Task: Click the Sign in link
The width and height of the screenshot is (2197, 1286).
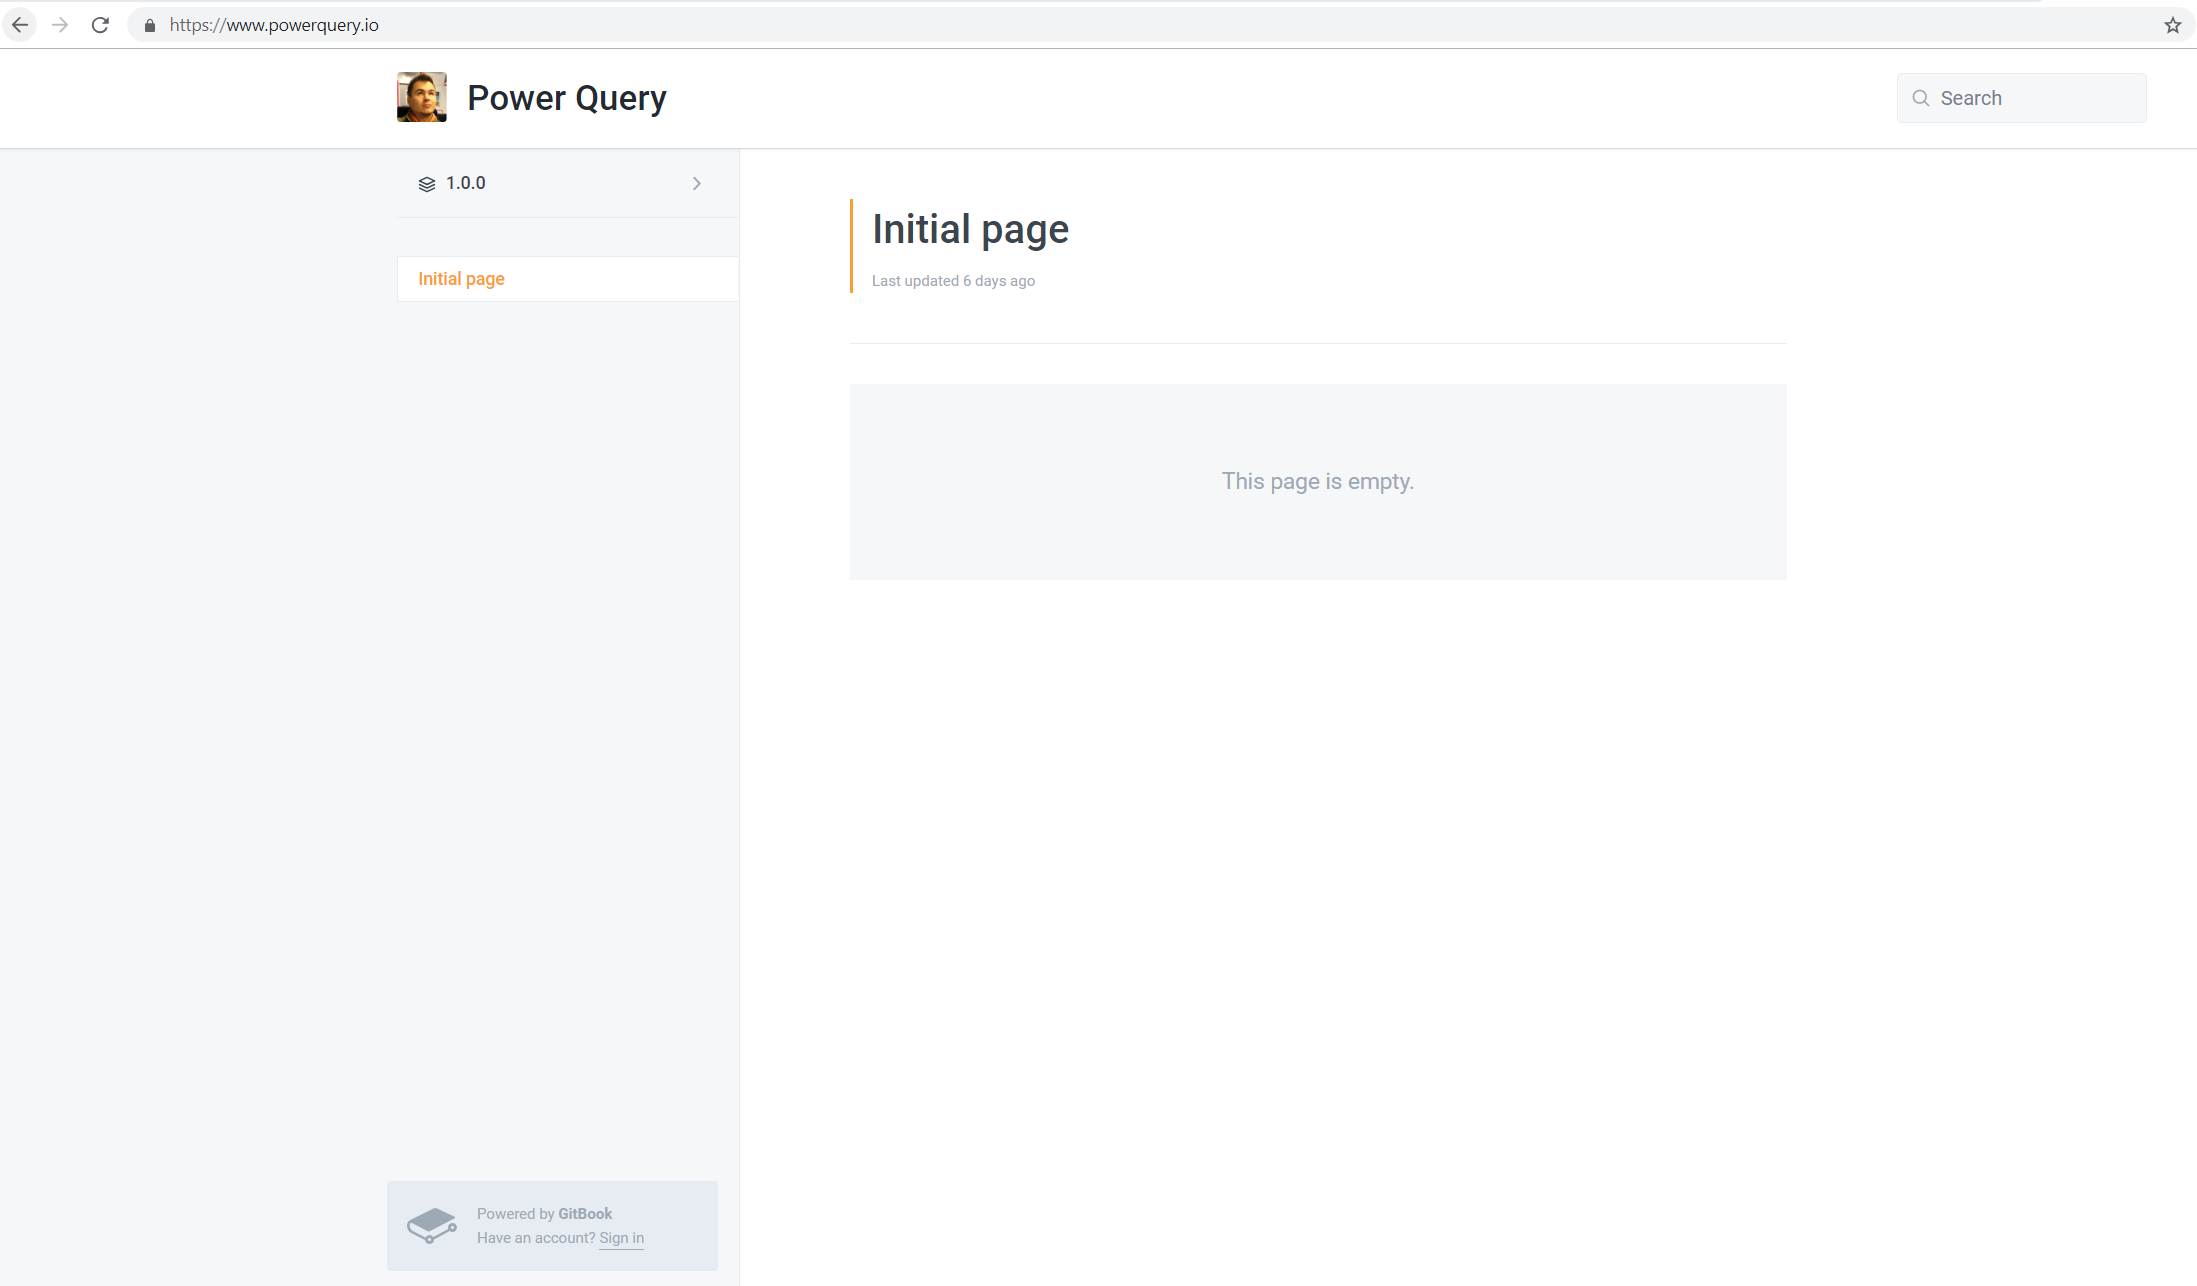Action: pyautogui.click(x=621, y=1238)
